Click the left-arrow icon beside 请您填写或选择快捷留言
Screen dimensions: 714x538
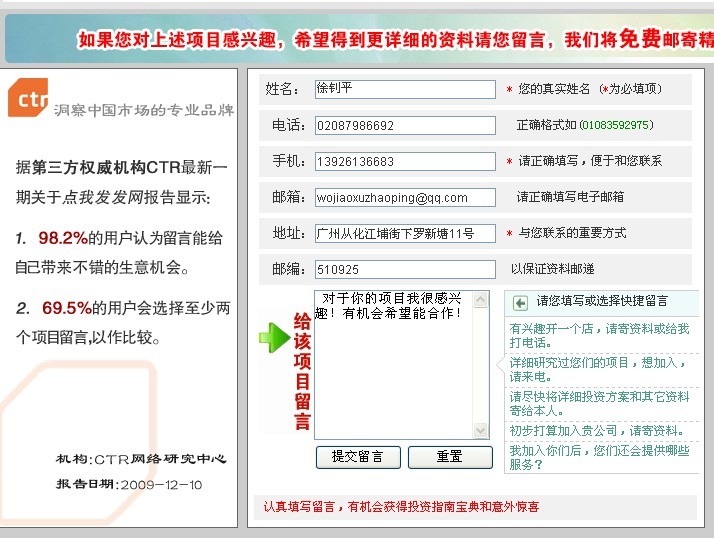pyautogui.click(x=520, y=303)
